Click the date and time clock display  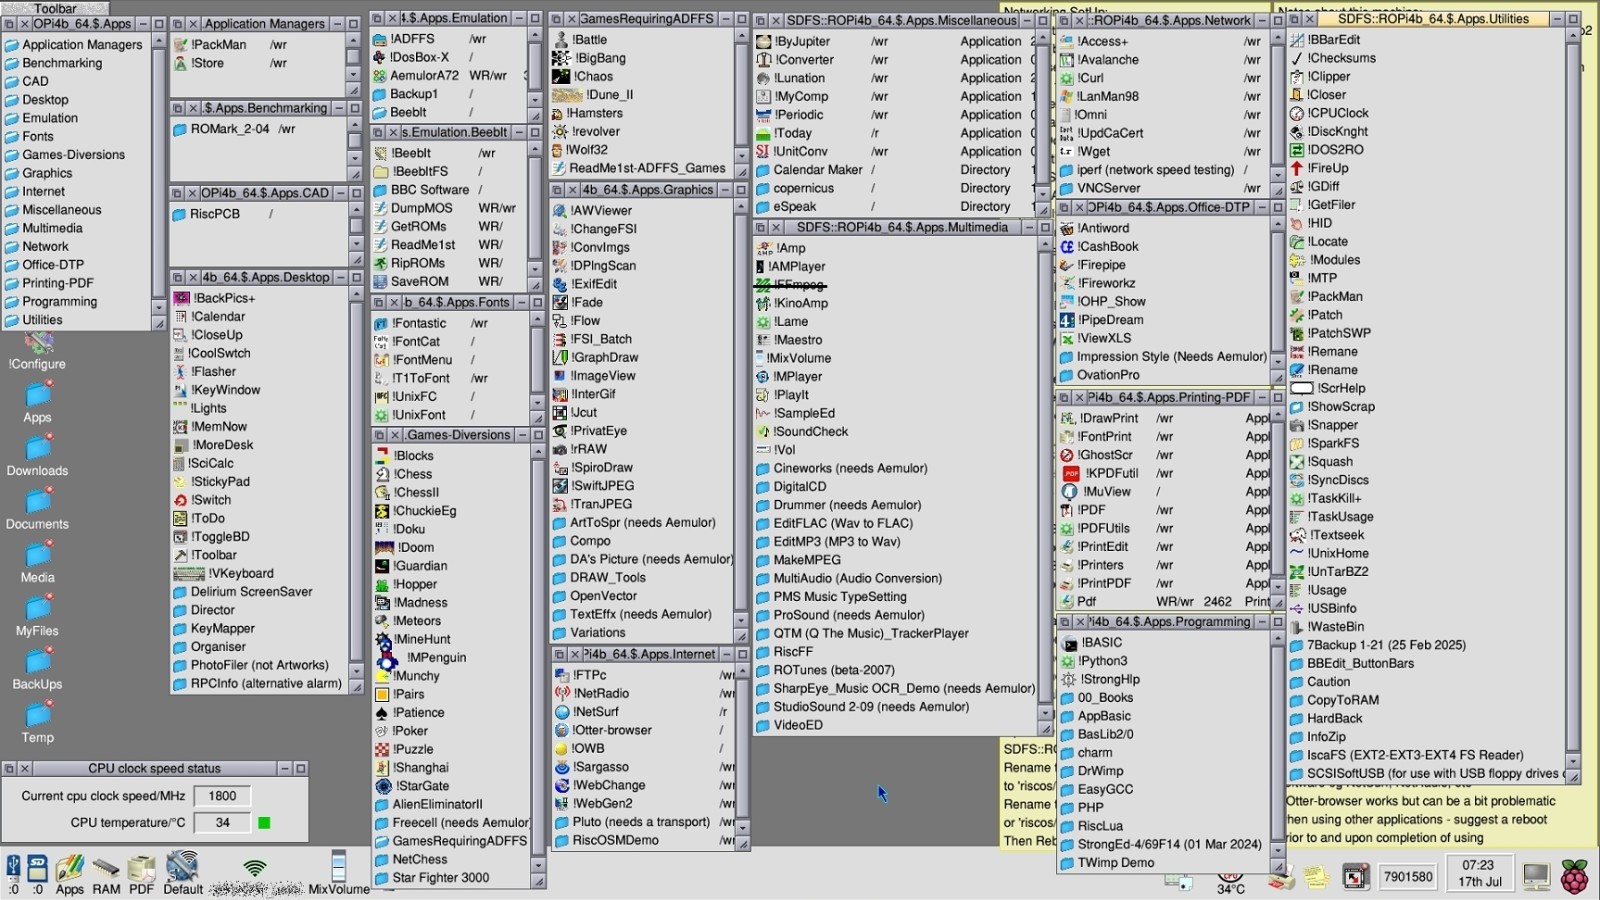pos(1479,873)
